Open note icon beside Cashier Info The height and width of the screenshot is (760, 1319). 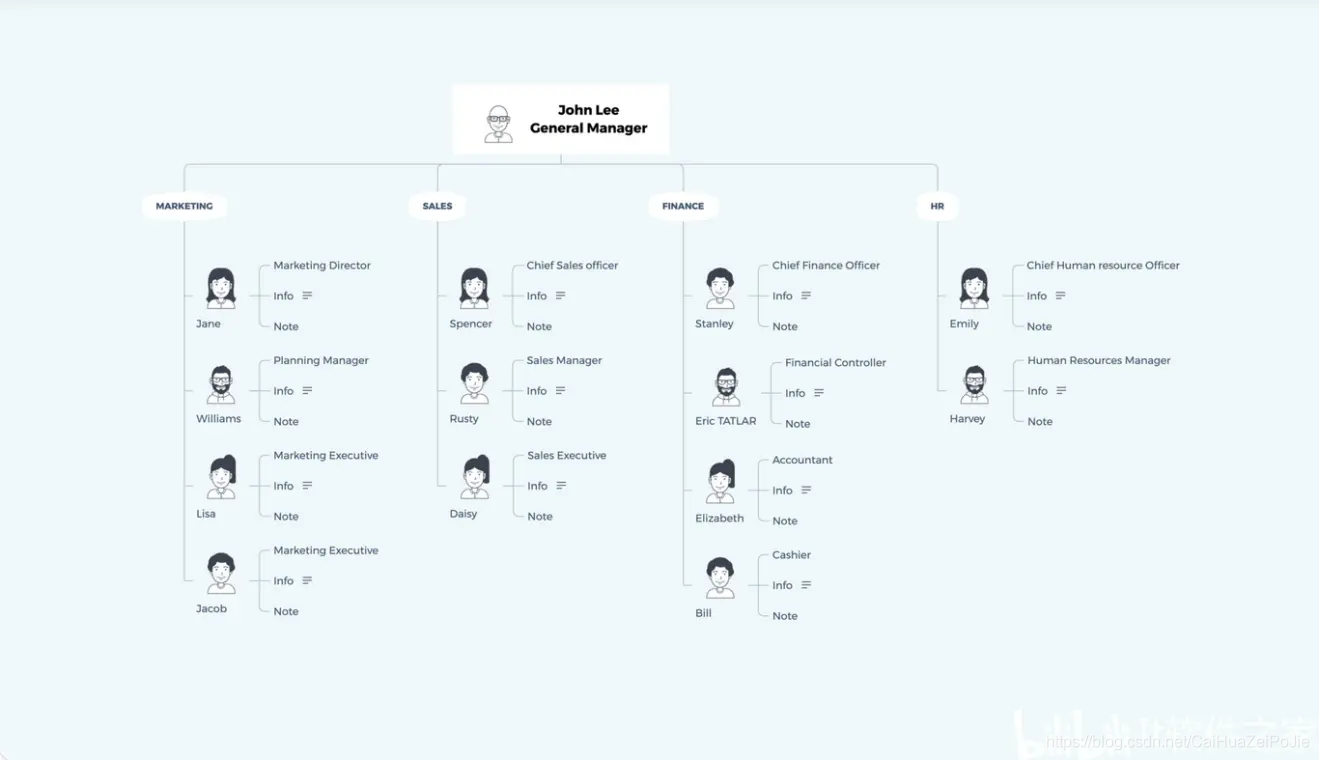806,585
